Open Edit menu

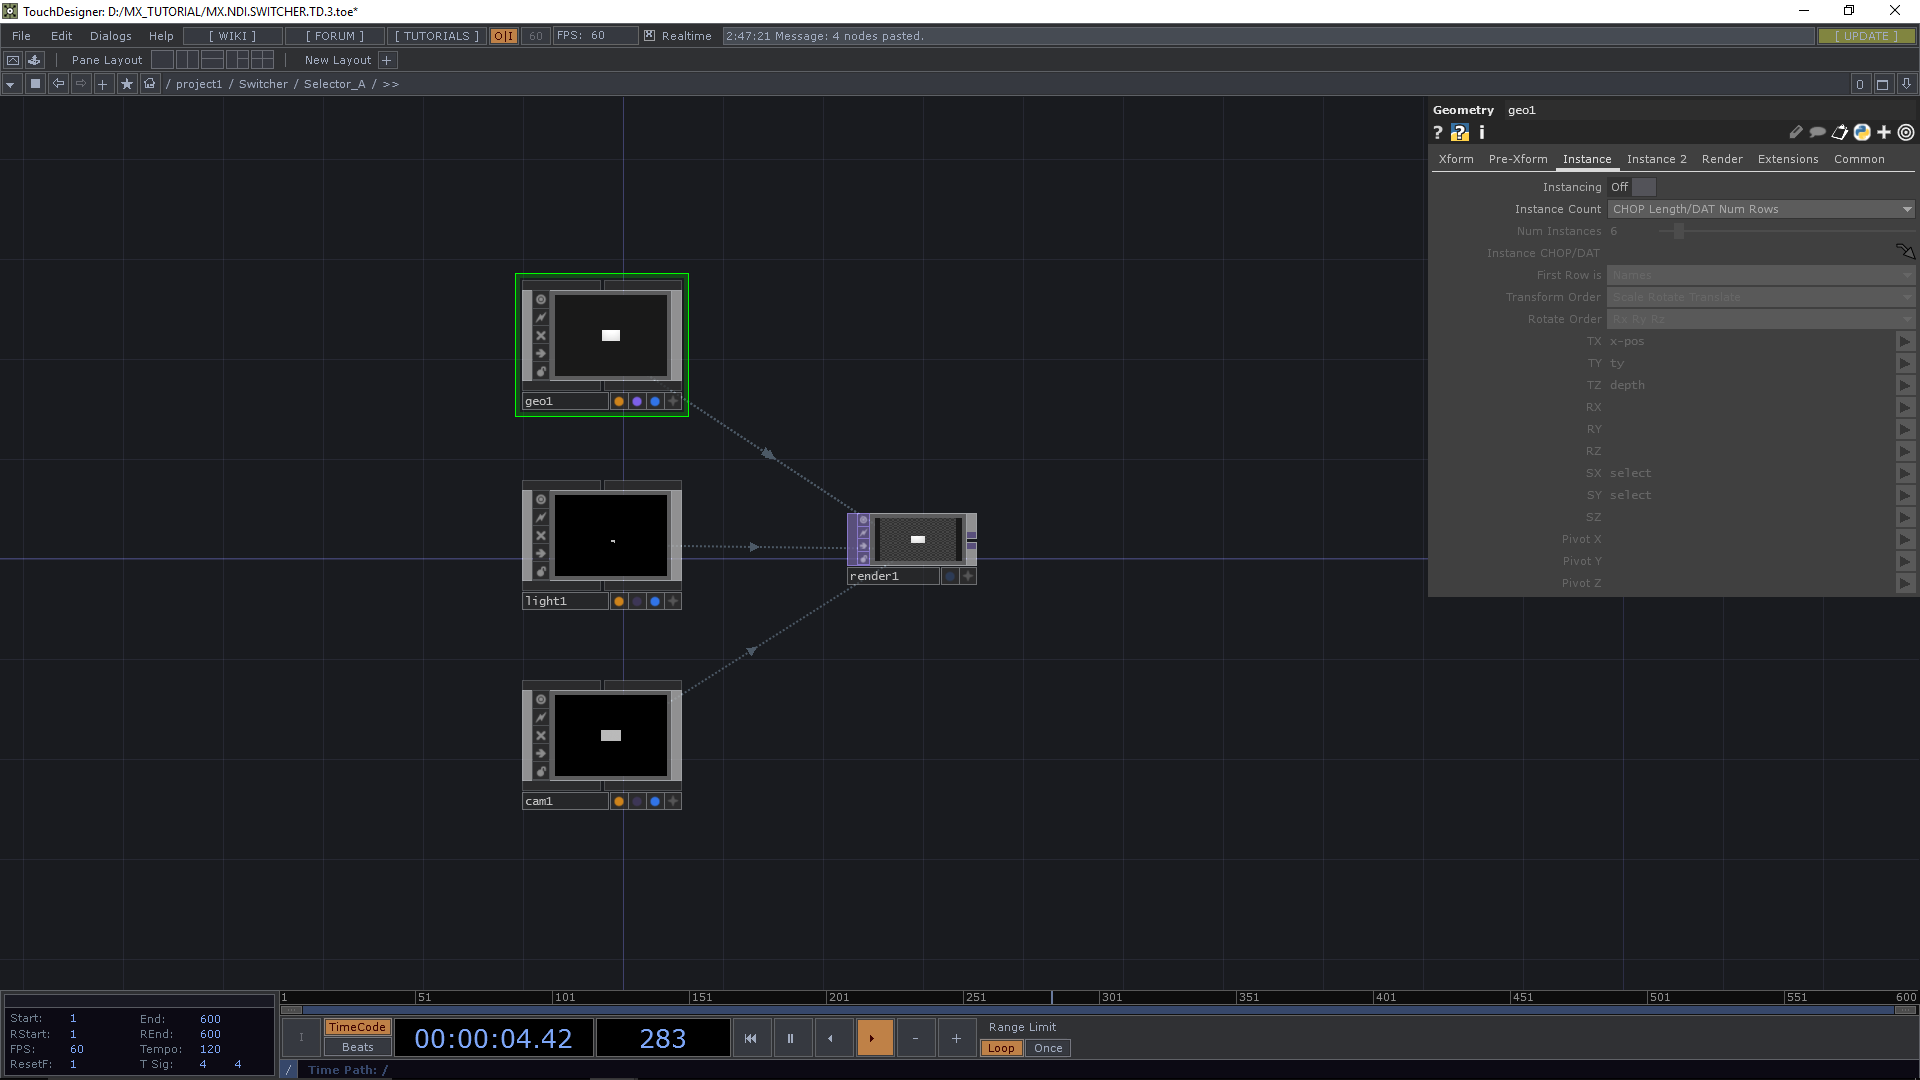click(x=61, y=36)
